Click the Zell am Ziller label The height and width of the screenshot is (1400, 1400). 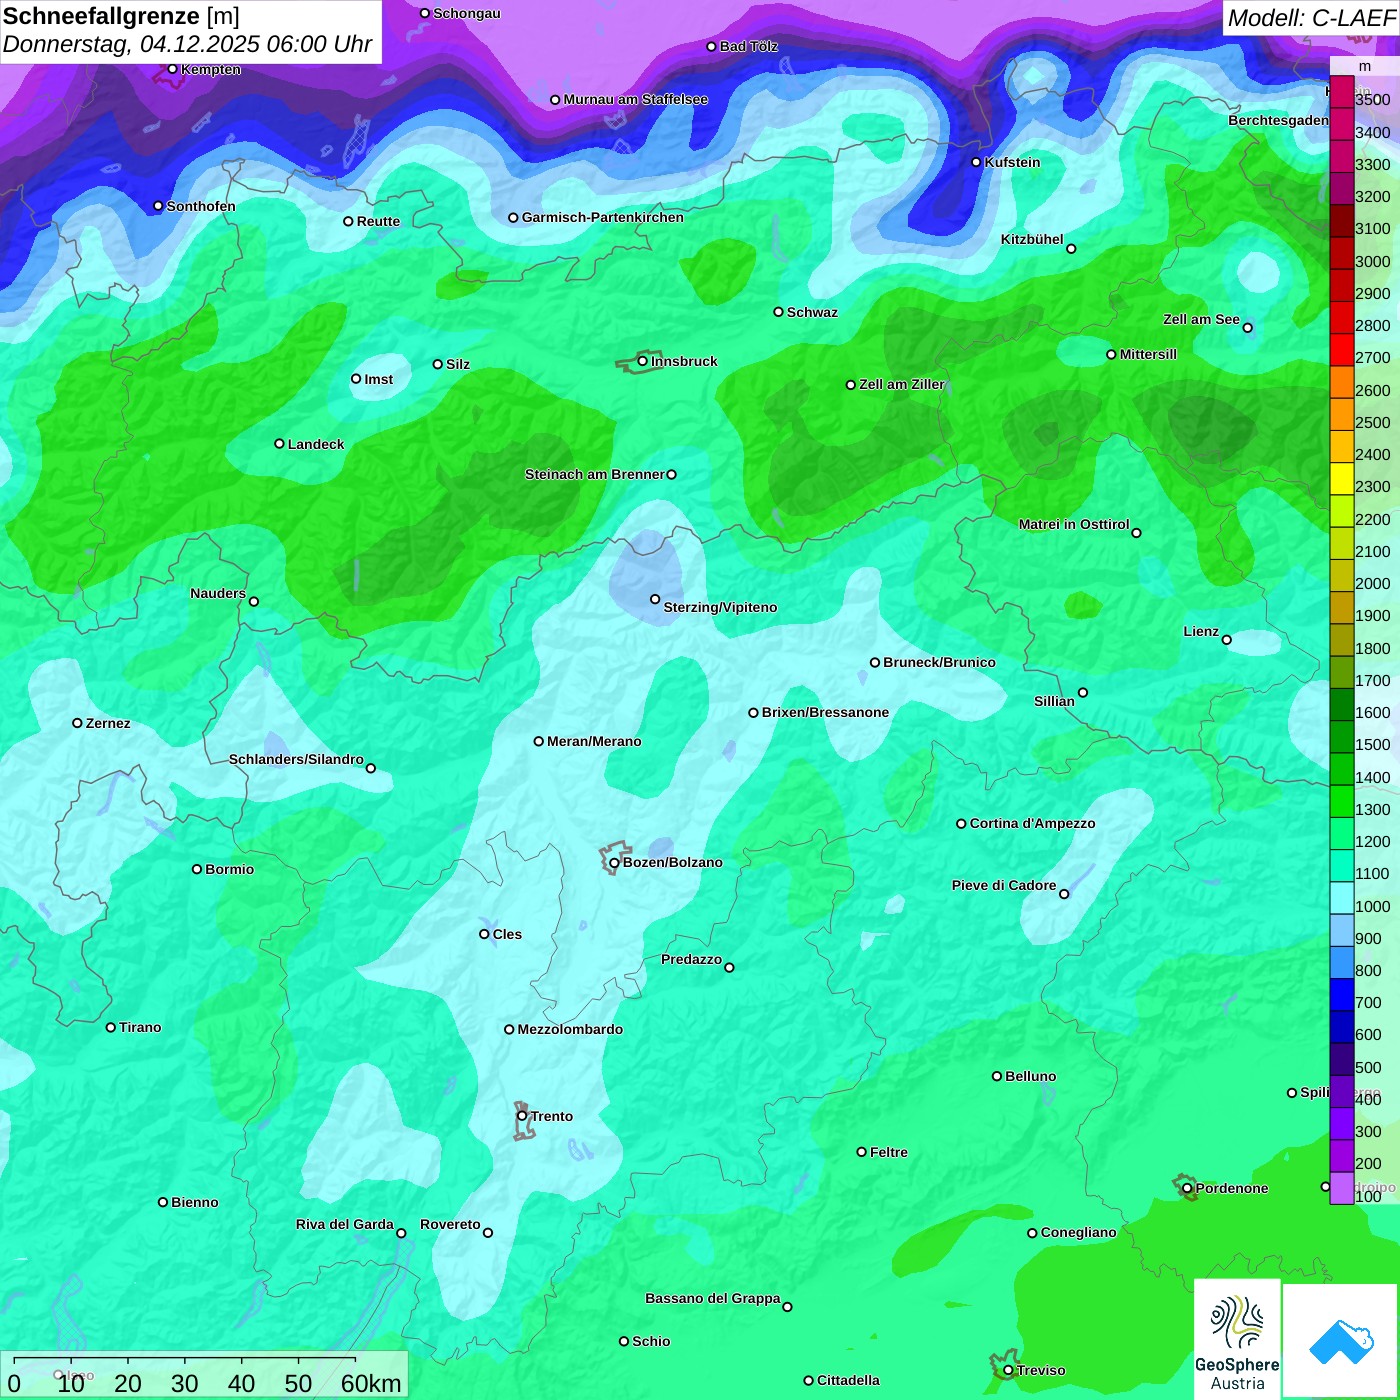click(902, 384)
